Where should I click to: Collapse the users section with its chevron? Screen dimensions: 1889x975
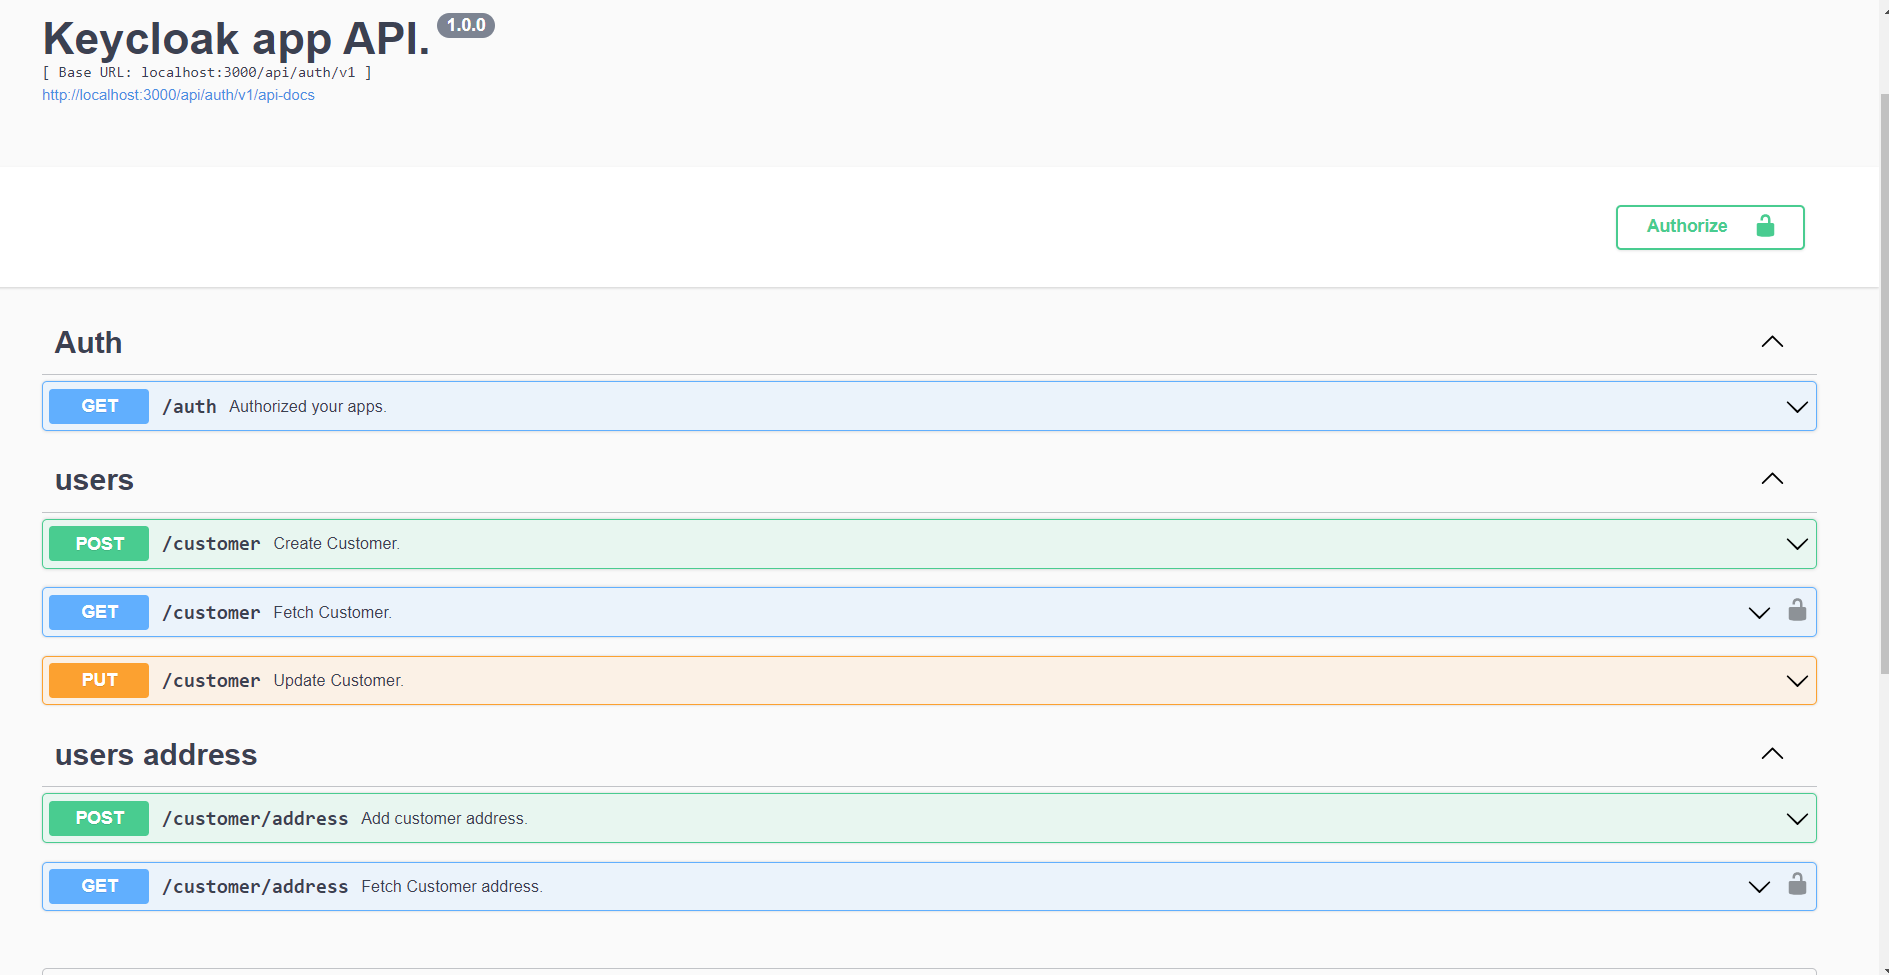tap(1772, 479)
